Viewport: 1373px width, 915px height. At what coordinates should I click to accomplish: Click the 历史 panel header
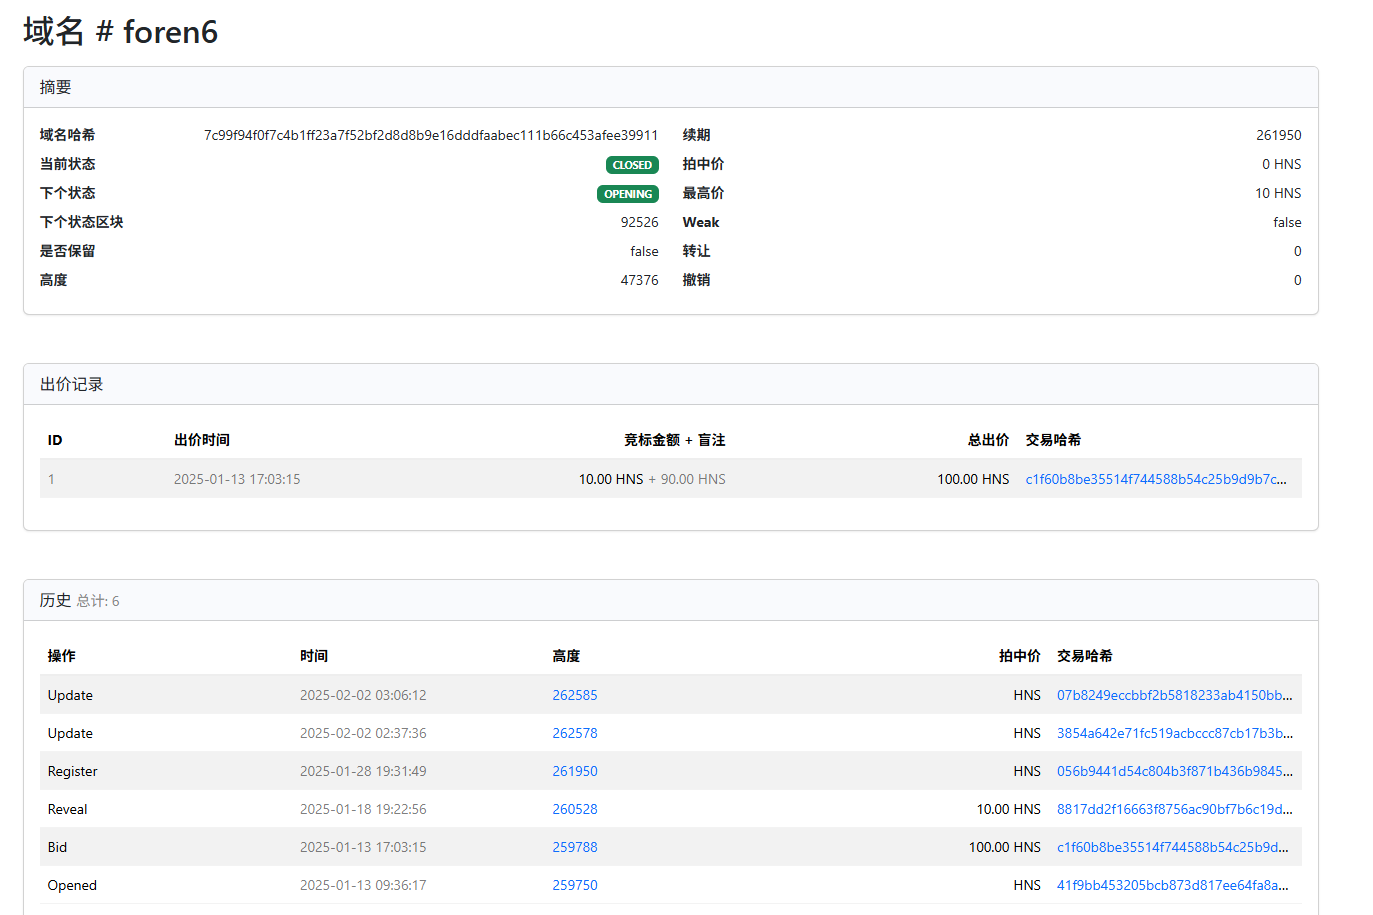point(56,600)
